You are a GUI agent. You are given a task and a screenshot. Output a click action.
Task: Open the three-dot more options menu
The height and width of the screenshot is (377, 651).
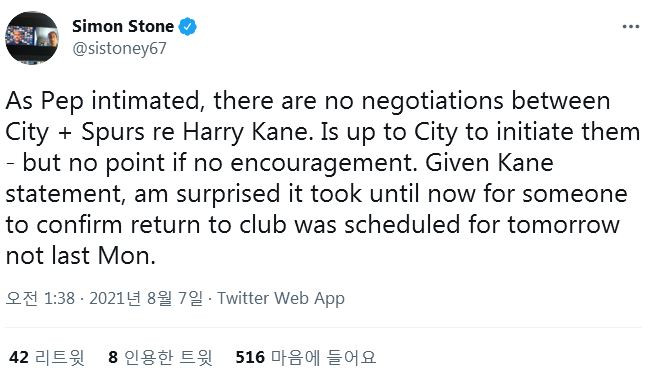coord(630,27)
